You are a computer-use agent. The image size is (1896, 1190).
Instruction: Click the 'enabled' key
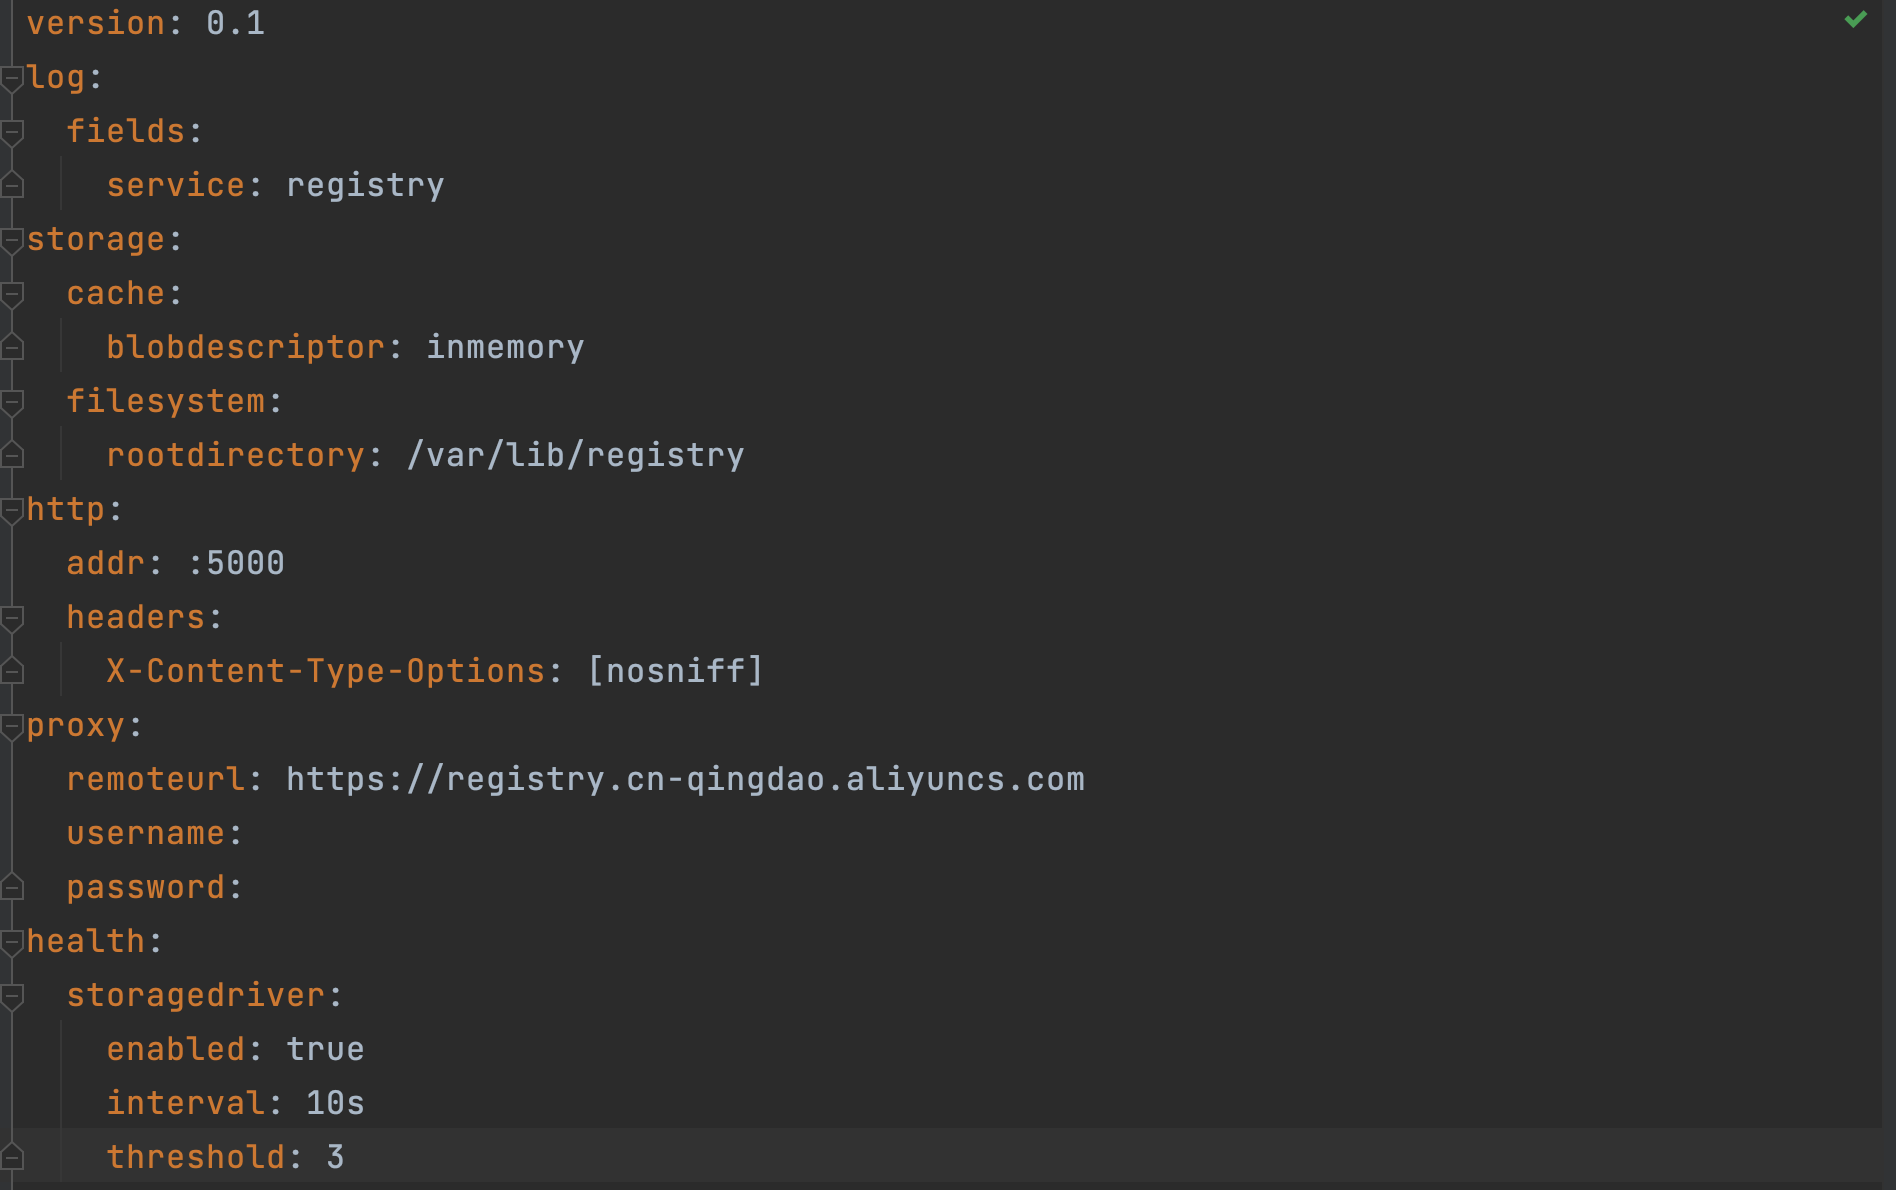[176, 1049]
